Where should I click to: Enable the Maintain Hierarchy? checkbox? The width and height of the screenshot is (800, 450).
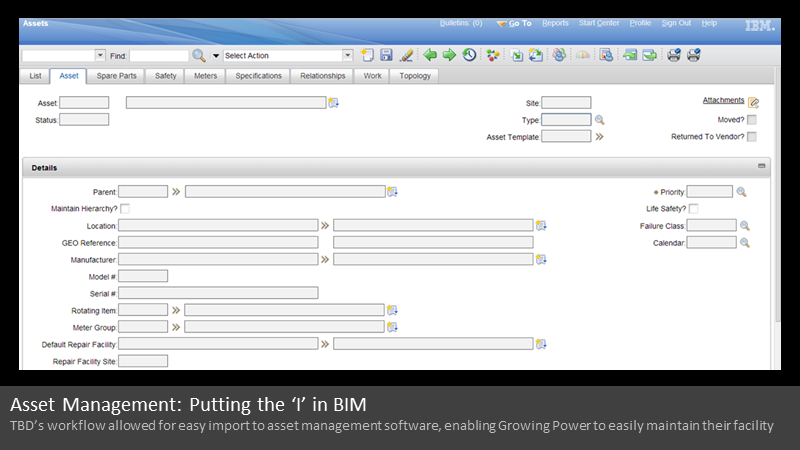[124, 209]
